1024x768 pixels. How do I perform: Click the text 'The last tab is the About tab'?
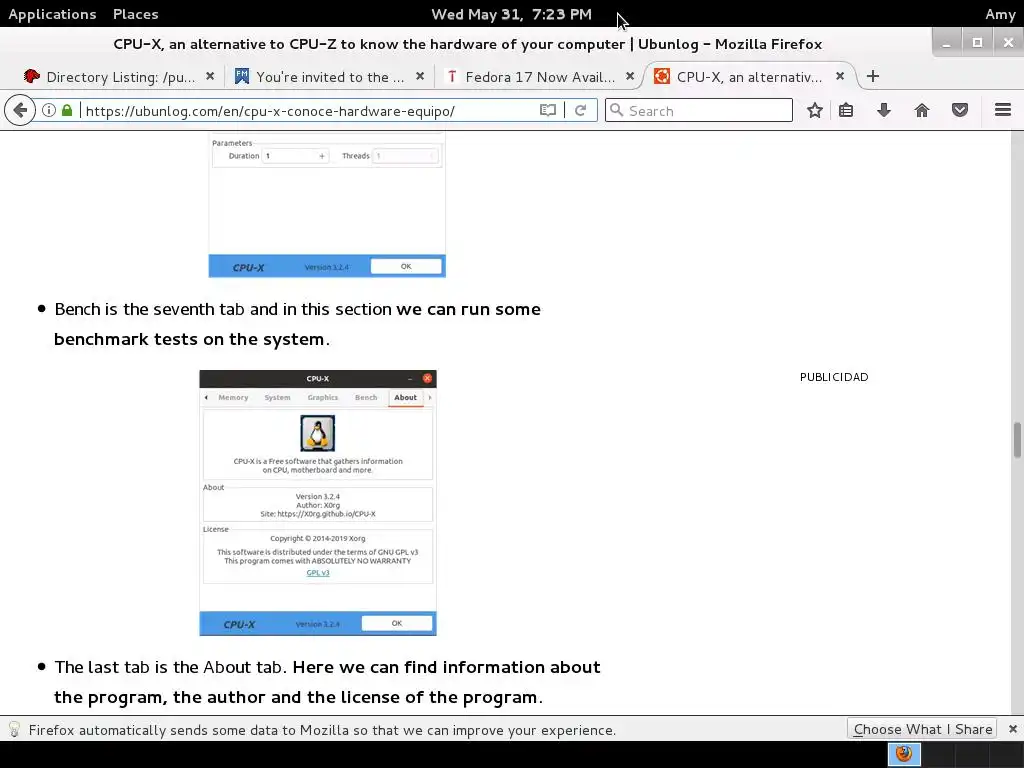pos(168,667)
